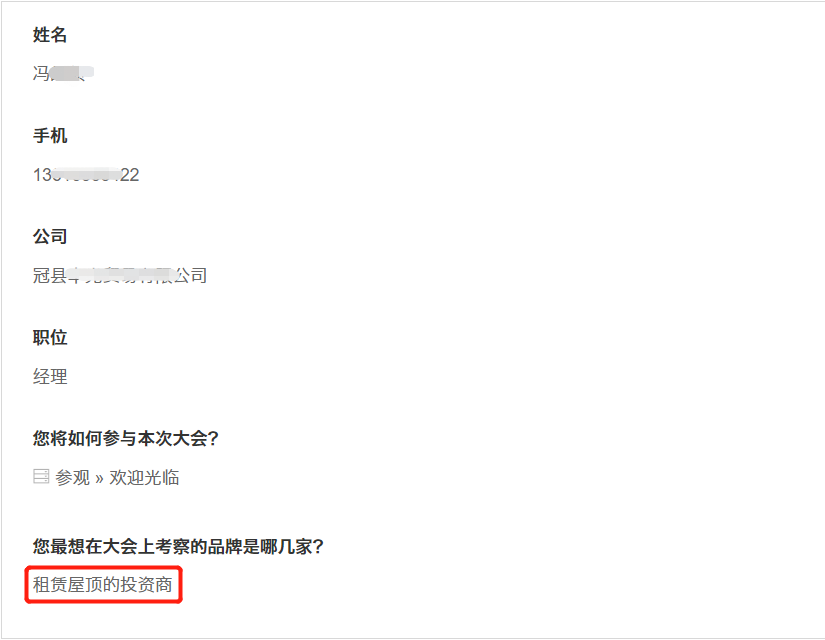Image resolution: width=825 pixels, height=640 pixels.
Task: Click the highlighted answer 租赁屋顶的投资商
Action: click(x=103, y=585)
